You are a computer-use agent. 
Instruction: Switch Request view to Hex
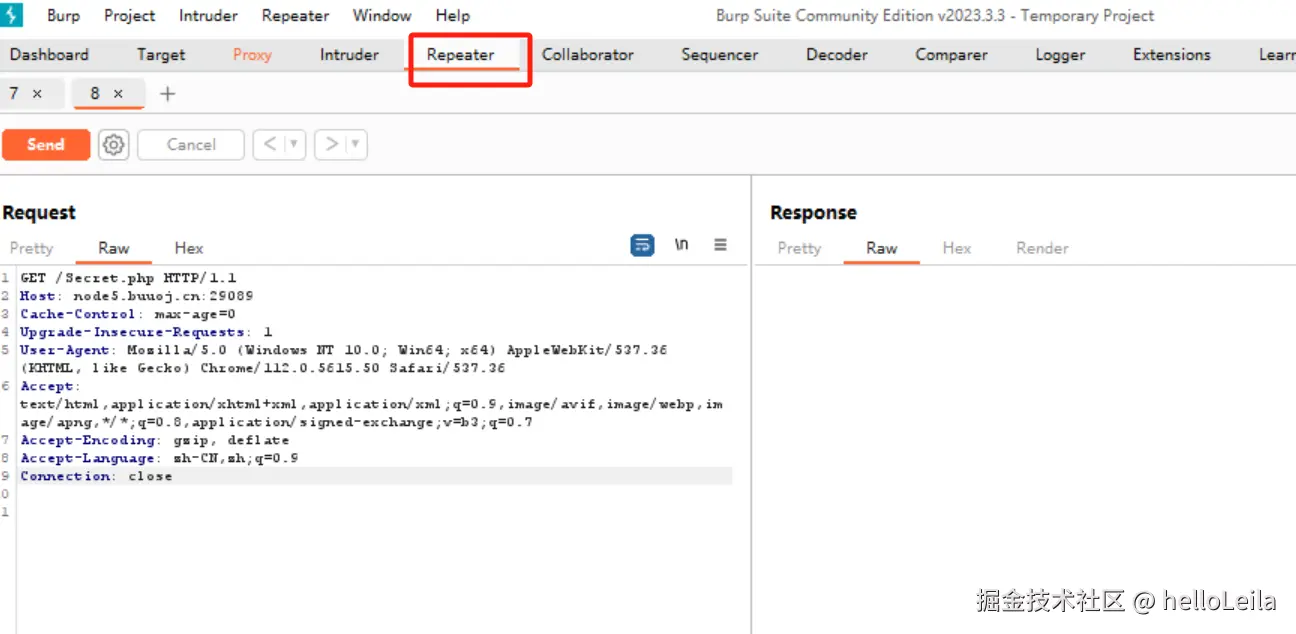(188, 248)
